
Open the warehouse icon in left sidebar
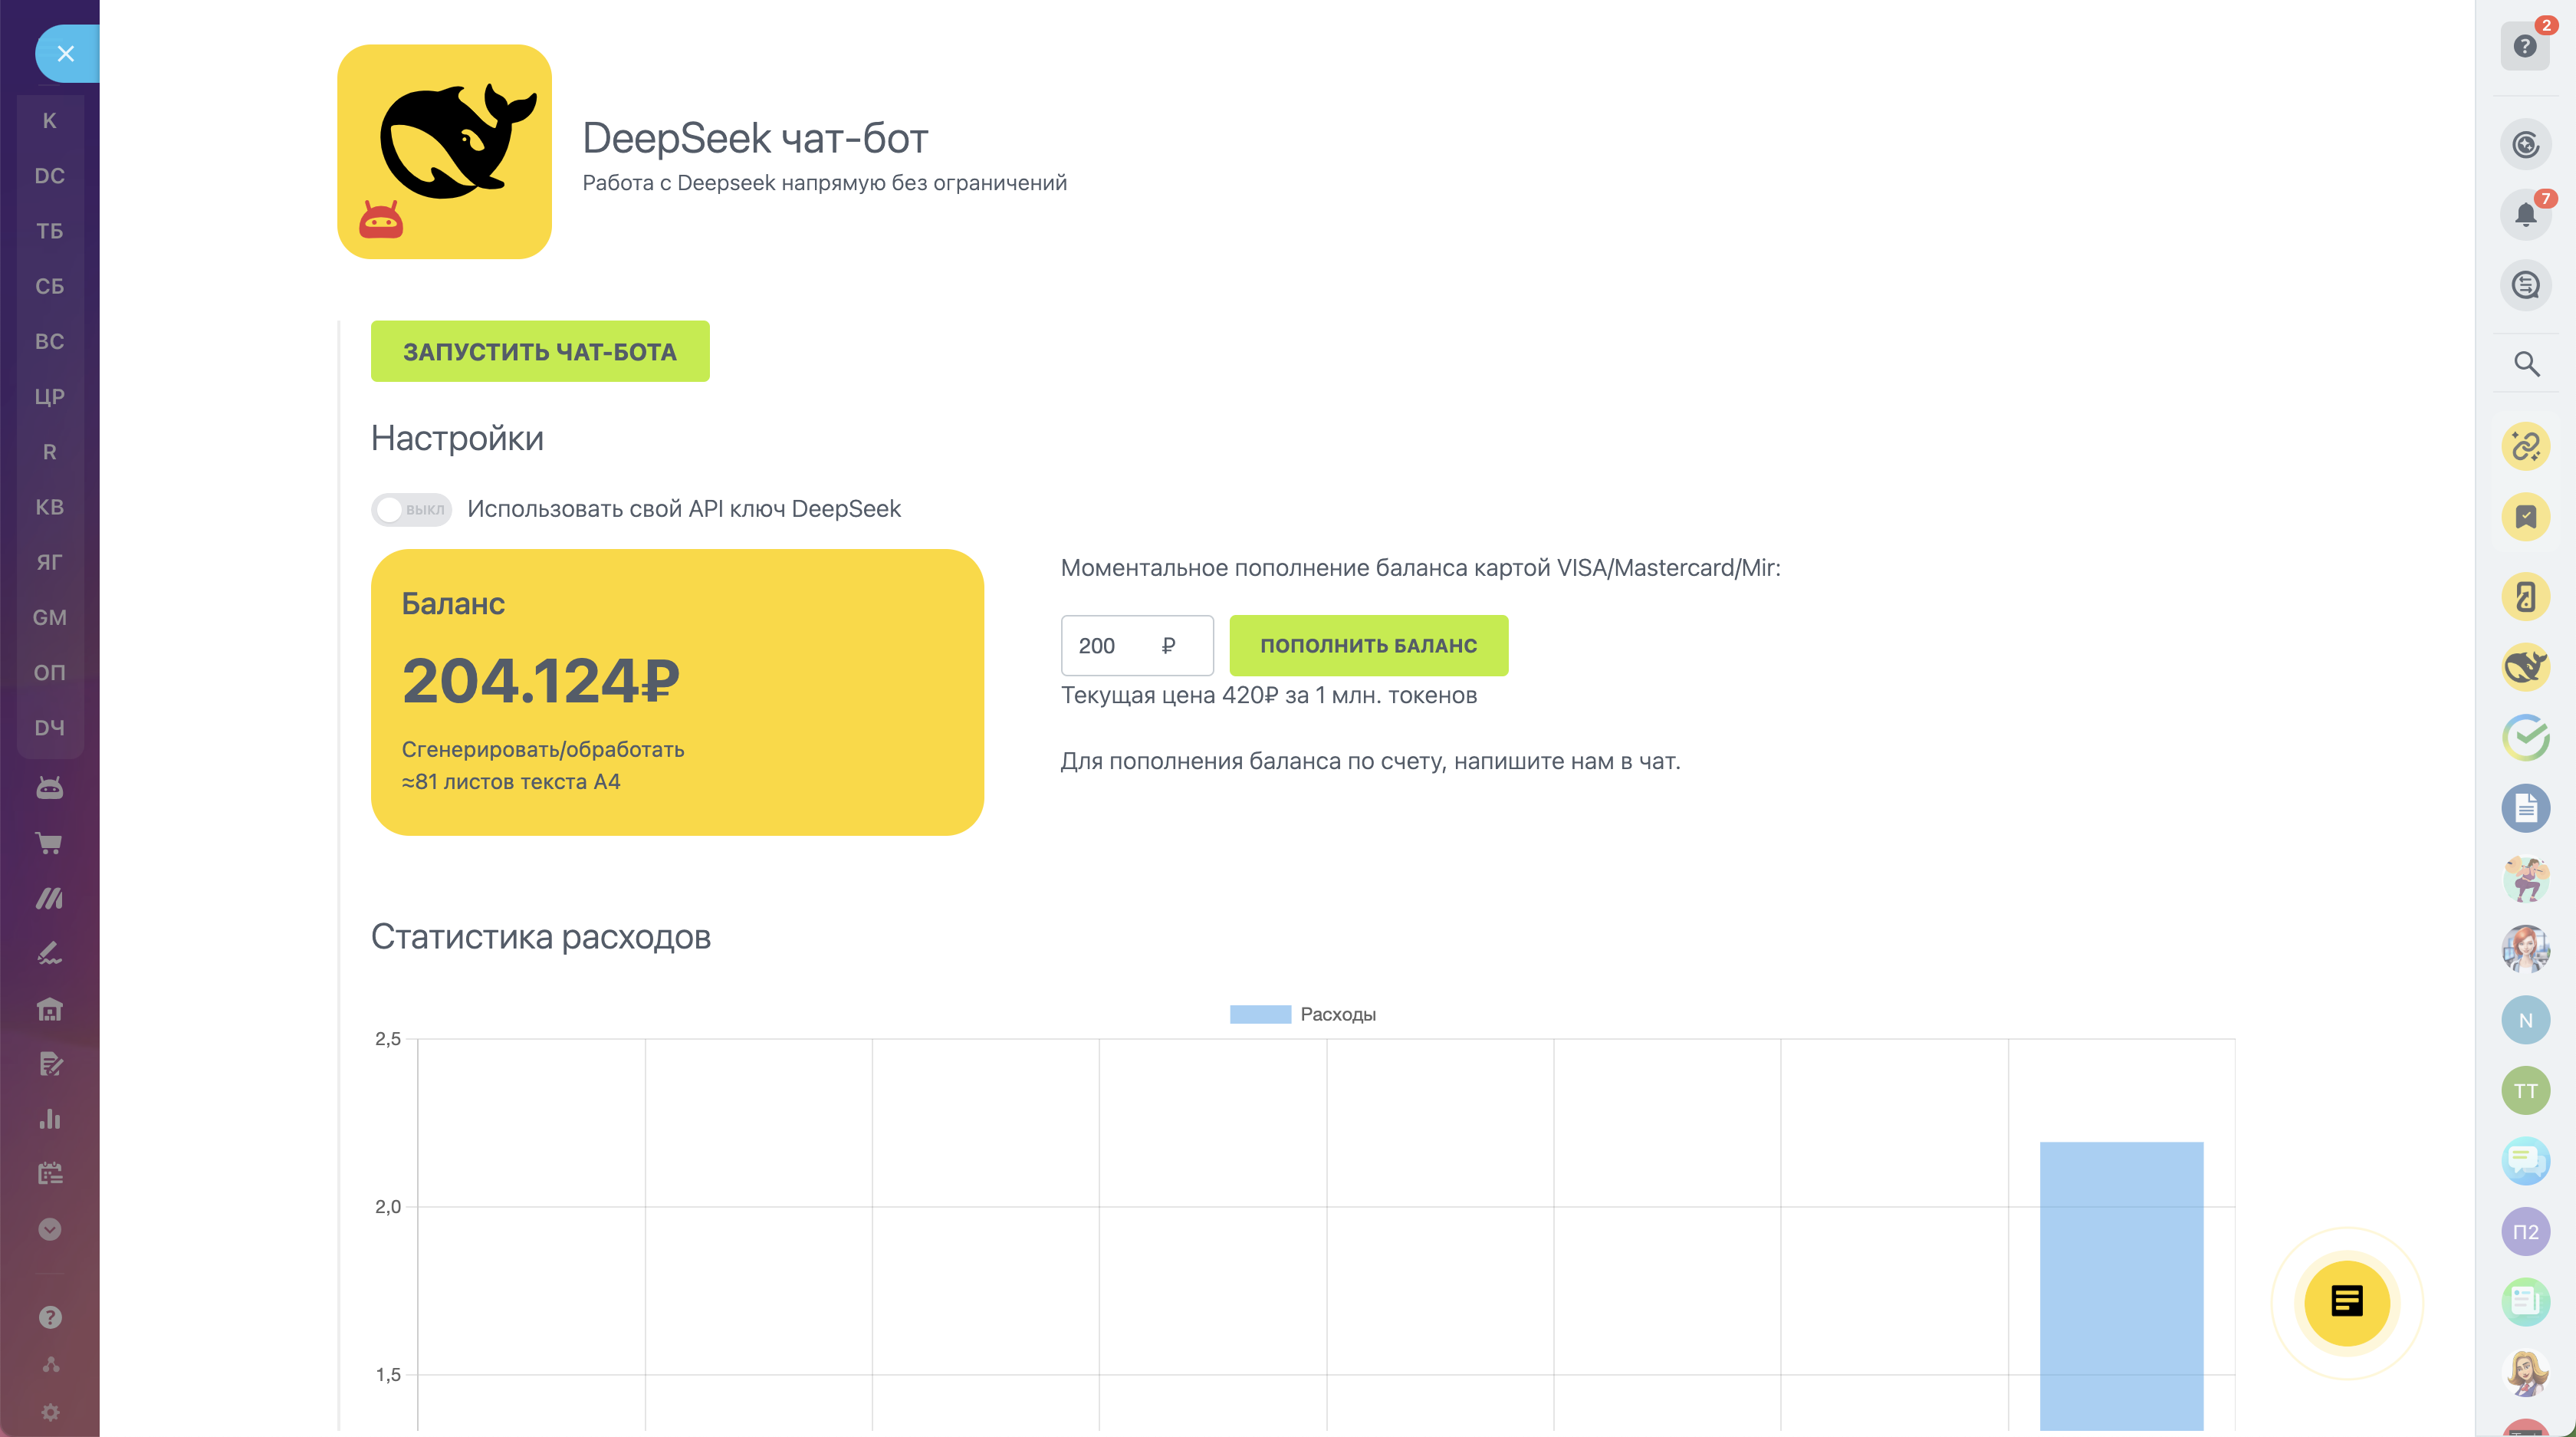point(49,1009)
